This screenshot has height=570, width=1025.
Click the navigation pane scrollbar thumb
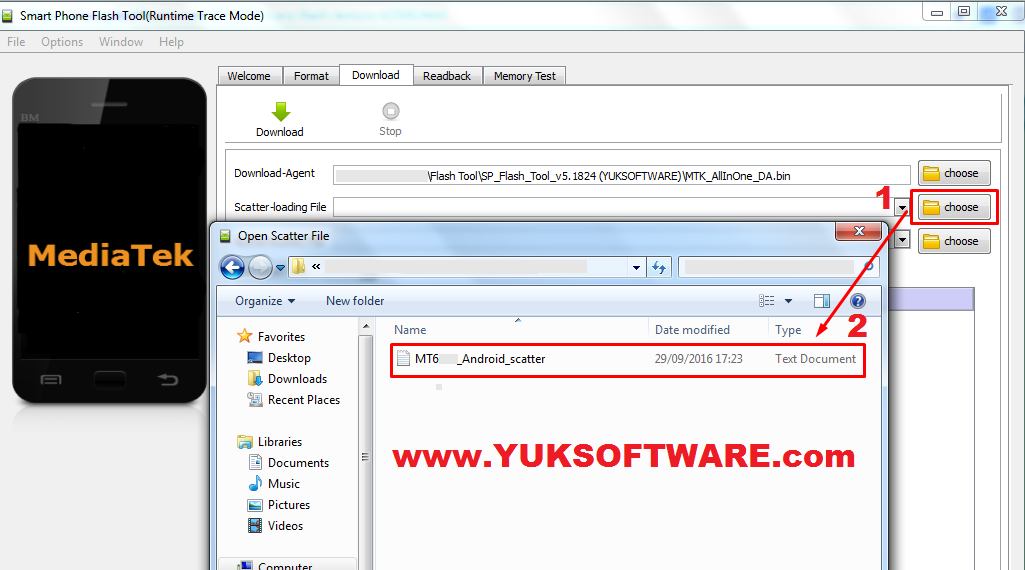(366, 458)
